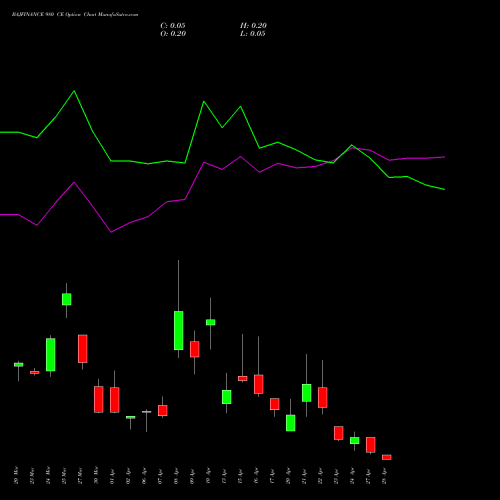Select the low value 'L: 0.05'
Image resolution: width=500 pixels, height=500 pixels.
[253, 34]
